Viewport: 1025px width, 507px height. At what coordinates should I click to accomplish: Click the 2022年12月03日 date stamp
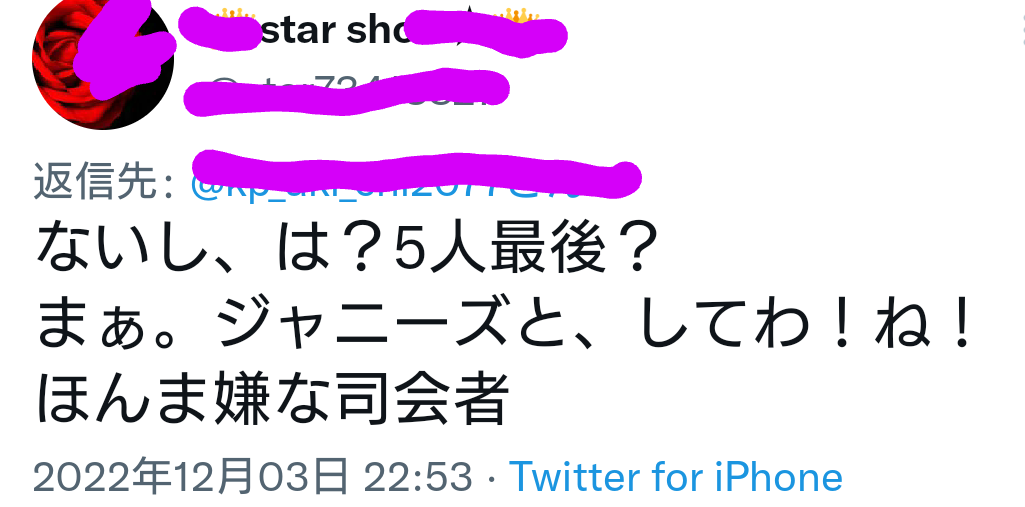click(191, 477)
